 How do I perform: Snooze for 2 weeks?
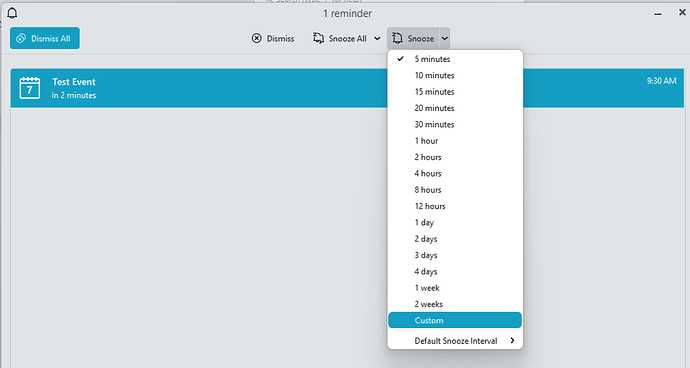pyautogui.click(x=455, y=304)
